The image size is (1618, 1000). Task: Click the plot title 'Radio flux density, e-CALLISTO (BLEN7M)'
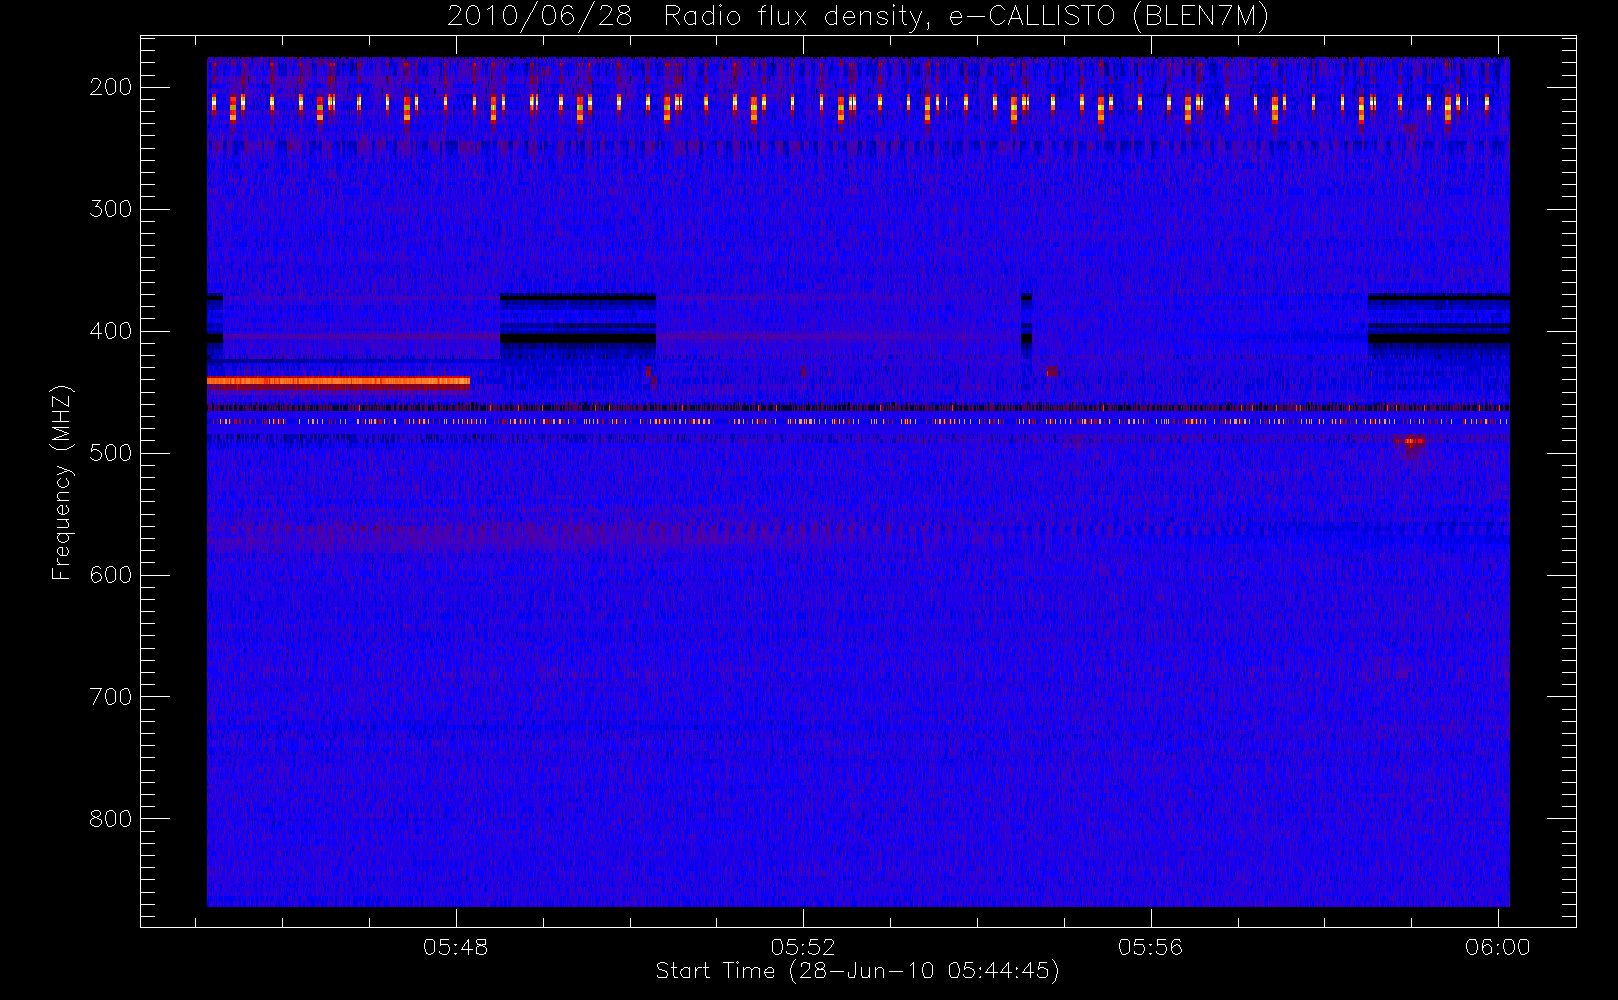click(x=966, y=17)
